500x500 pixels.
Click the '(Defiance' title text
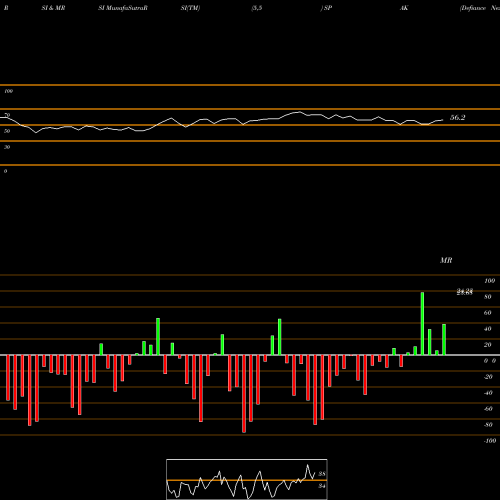tap(473, 8)
